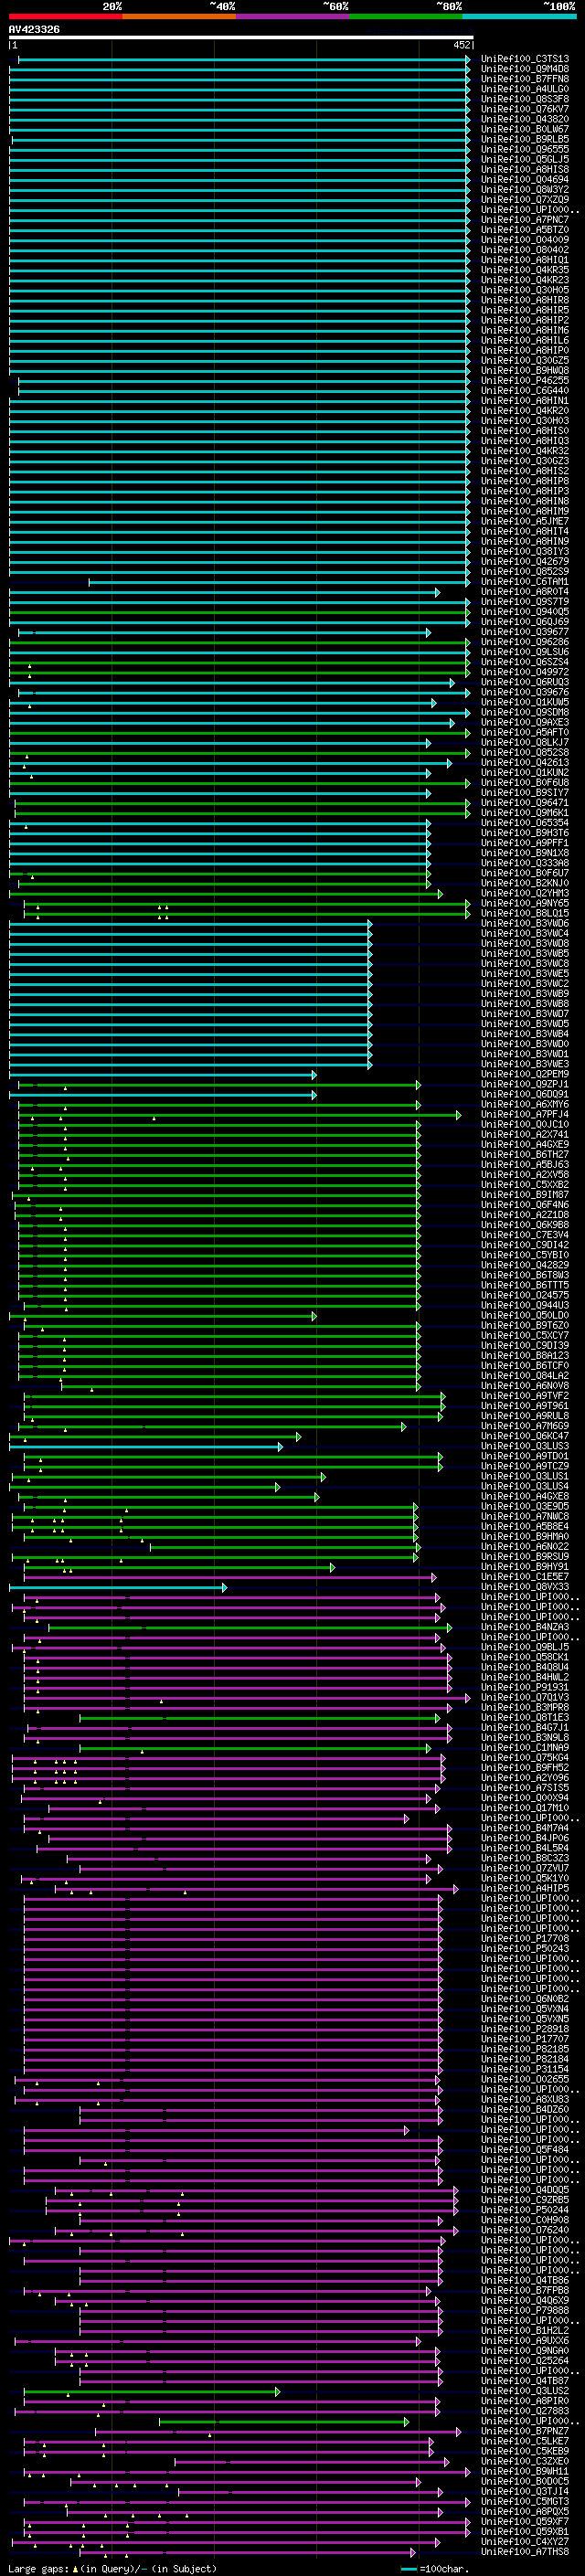585x2576 pixels.
Task: Select the label UniRef100_P46255
Action: (525, 380)
